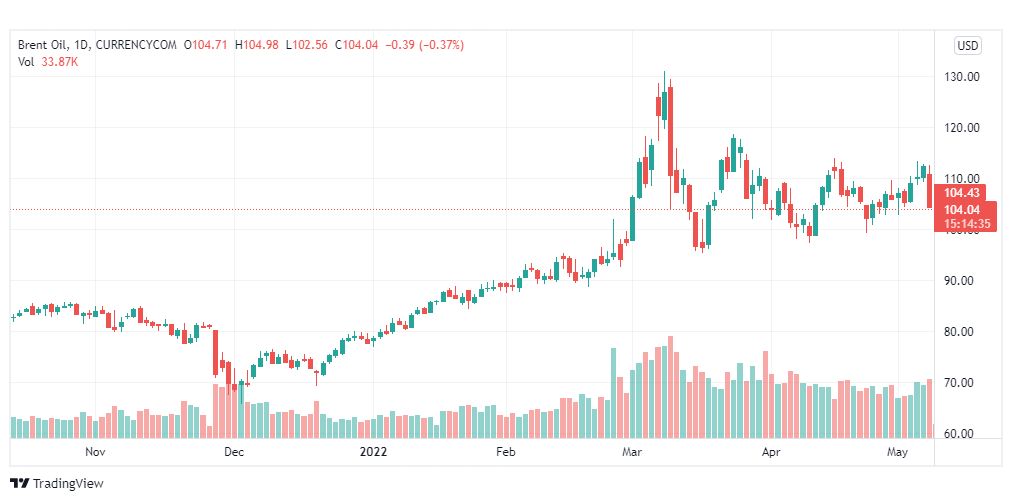Click the Vol 33.87K indicator label

tap(48, 62)
